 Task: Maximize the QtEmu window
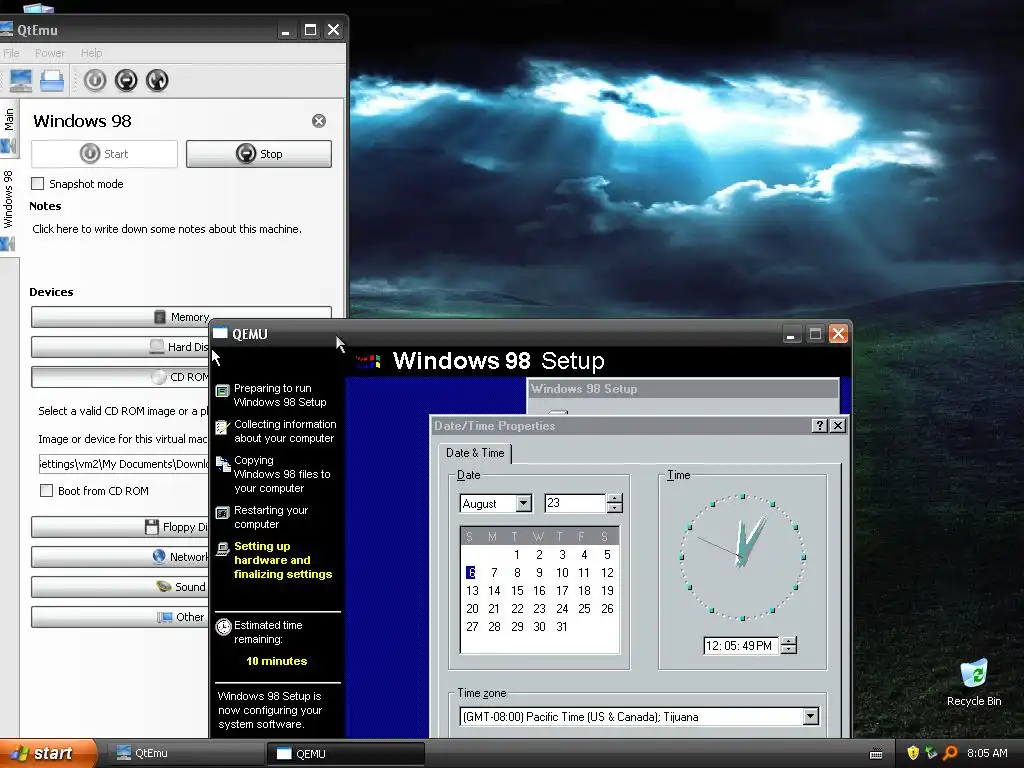click(310, 30)
